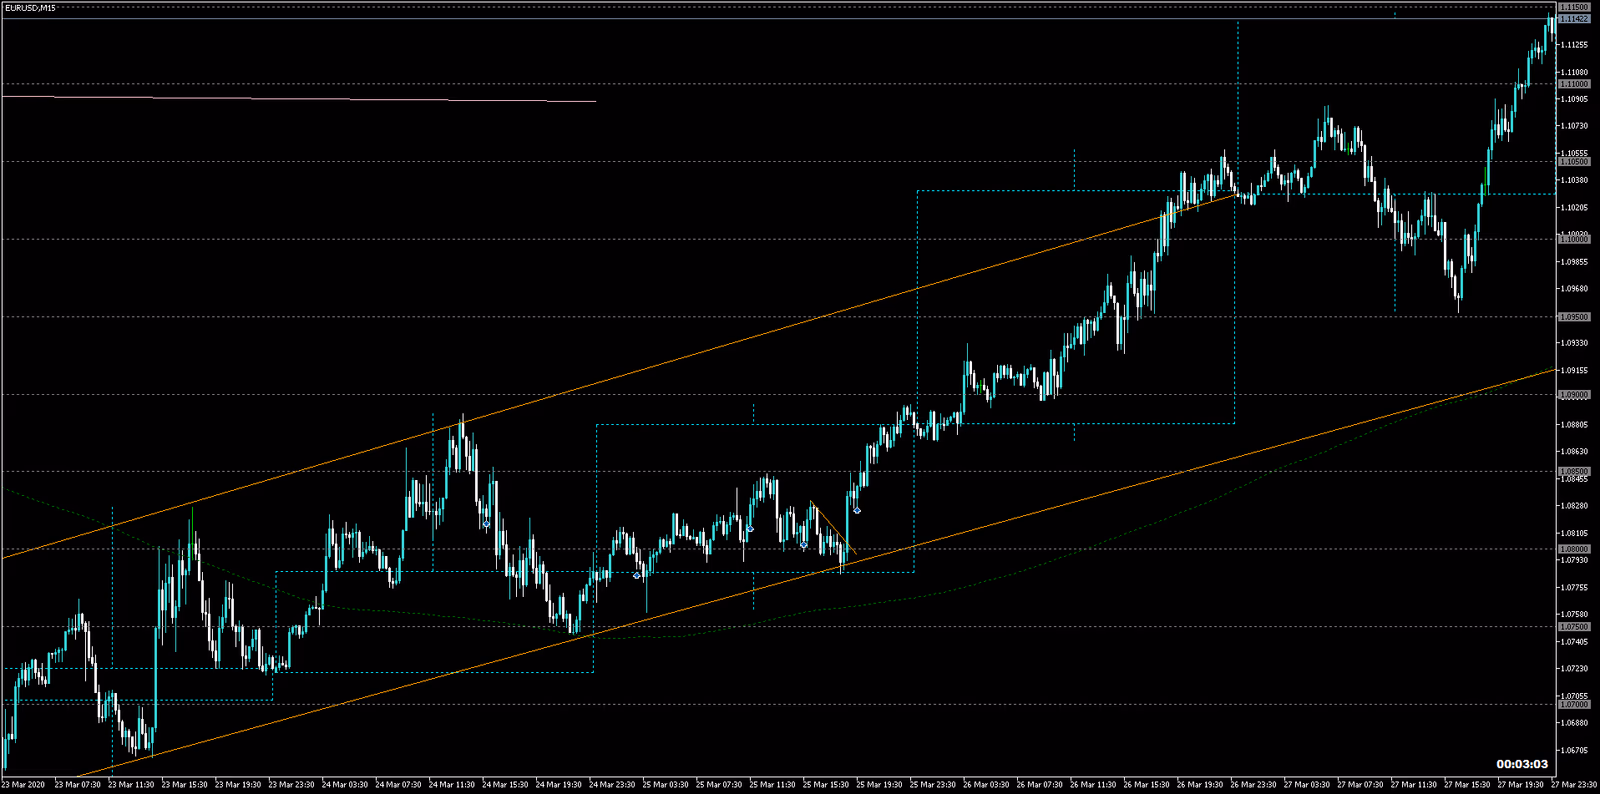This screenshot has height=794, width=1600.
Task: Click the 1.11500 price level label
Action: [x=1574, y=8]
